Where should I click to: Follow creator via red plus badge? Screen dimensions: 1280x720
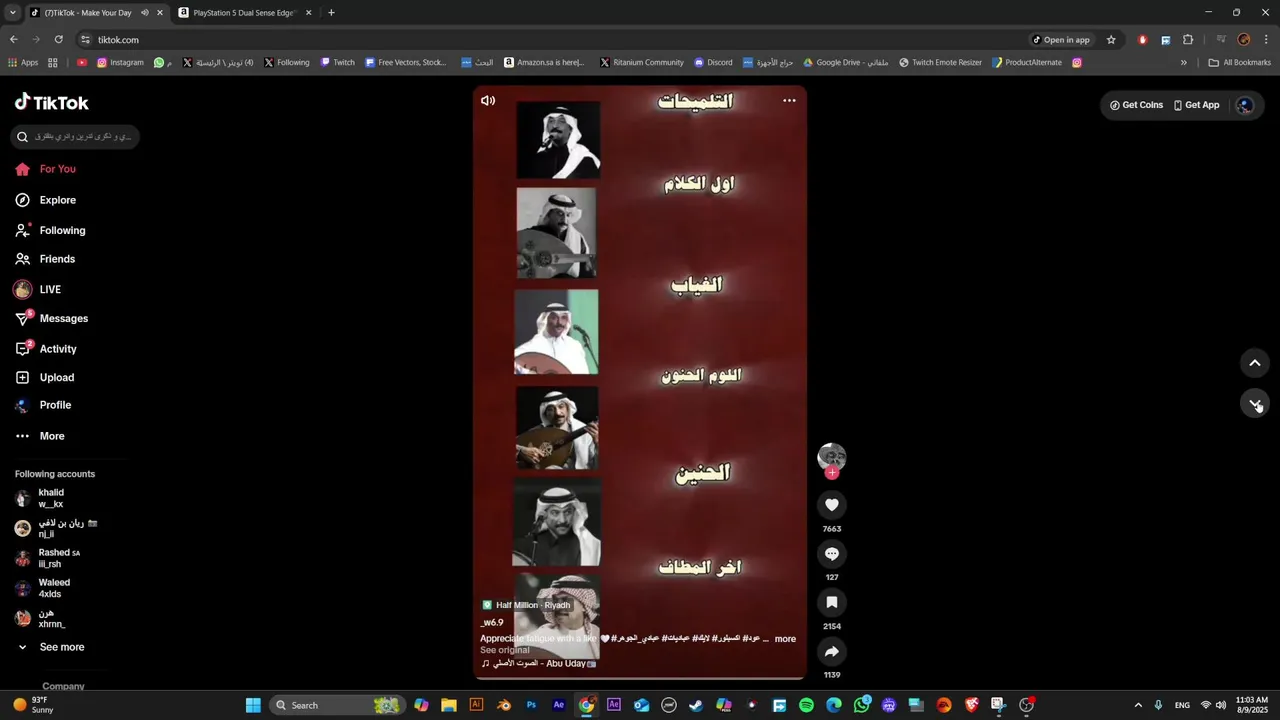point(832,472)
